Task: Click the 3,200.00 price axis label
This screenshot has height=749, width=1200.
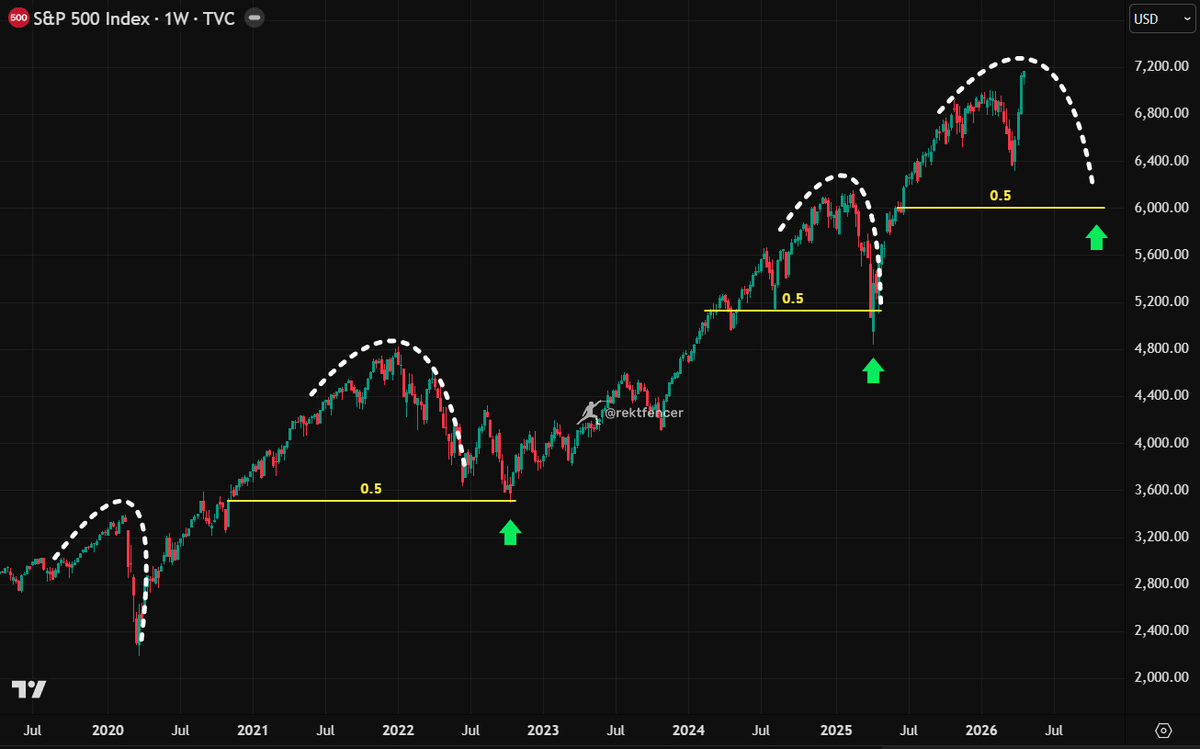Action: 1162,537
